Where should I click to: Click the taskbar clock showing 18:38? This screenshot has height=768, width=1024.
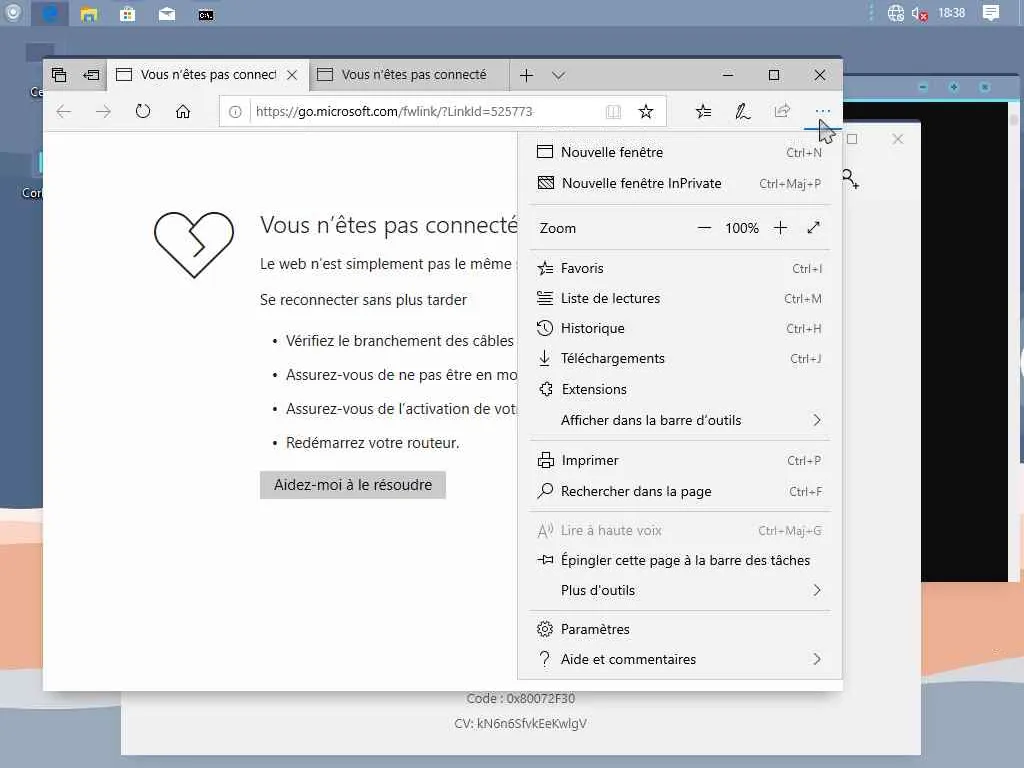coord(952,13)
